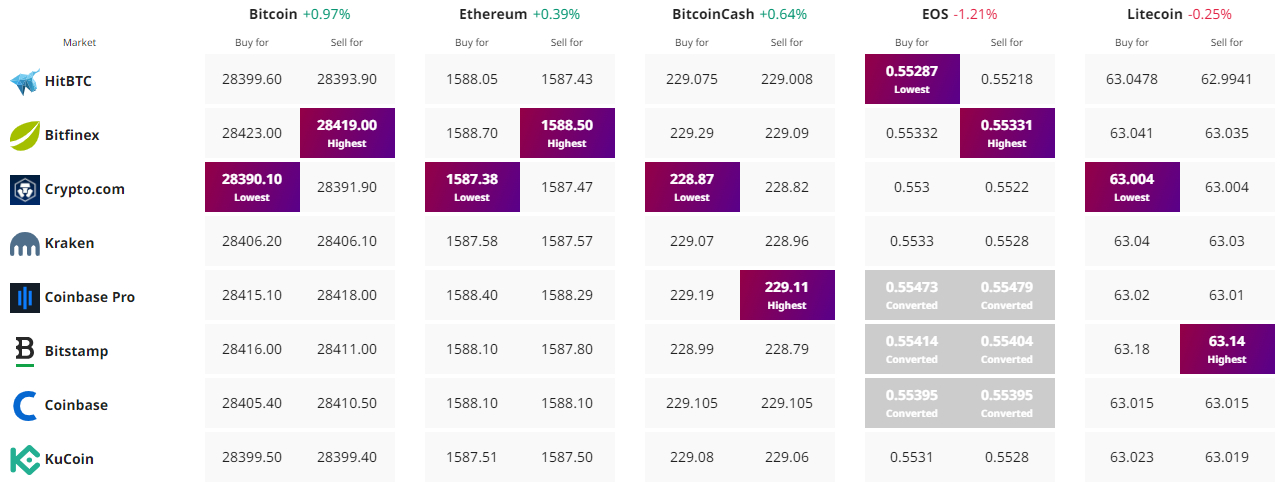Click the Bitfinex leaf logo icon
The height and width of the screenshot is (483, 1285).
24,135
